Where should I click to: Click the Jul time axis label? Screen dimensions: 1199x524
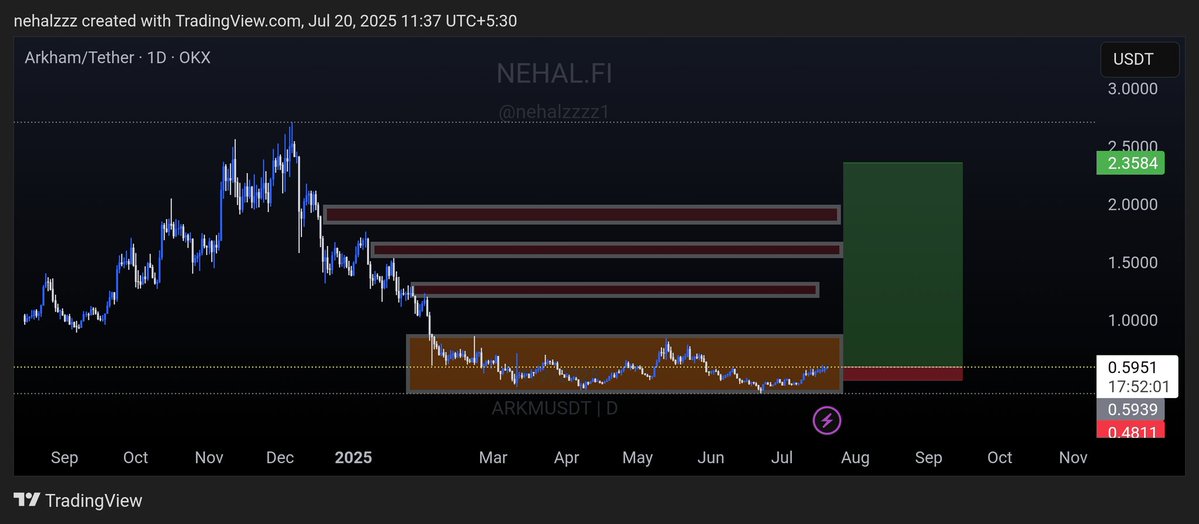pyautogui.click(x=782, y=457)
